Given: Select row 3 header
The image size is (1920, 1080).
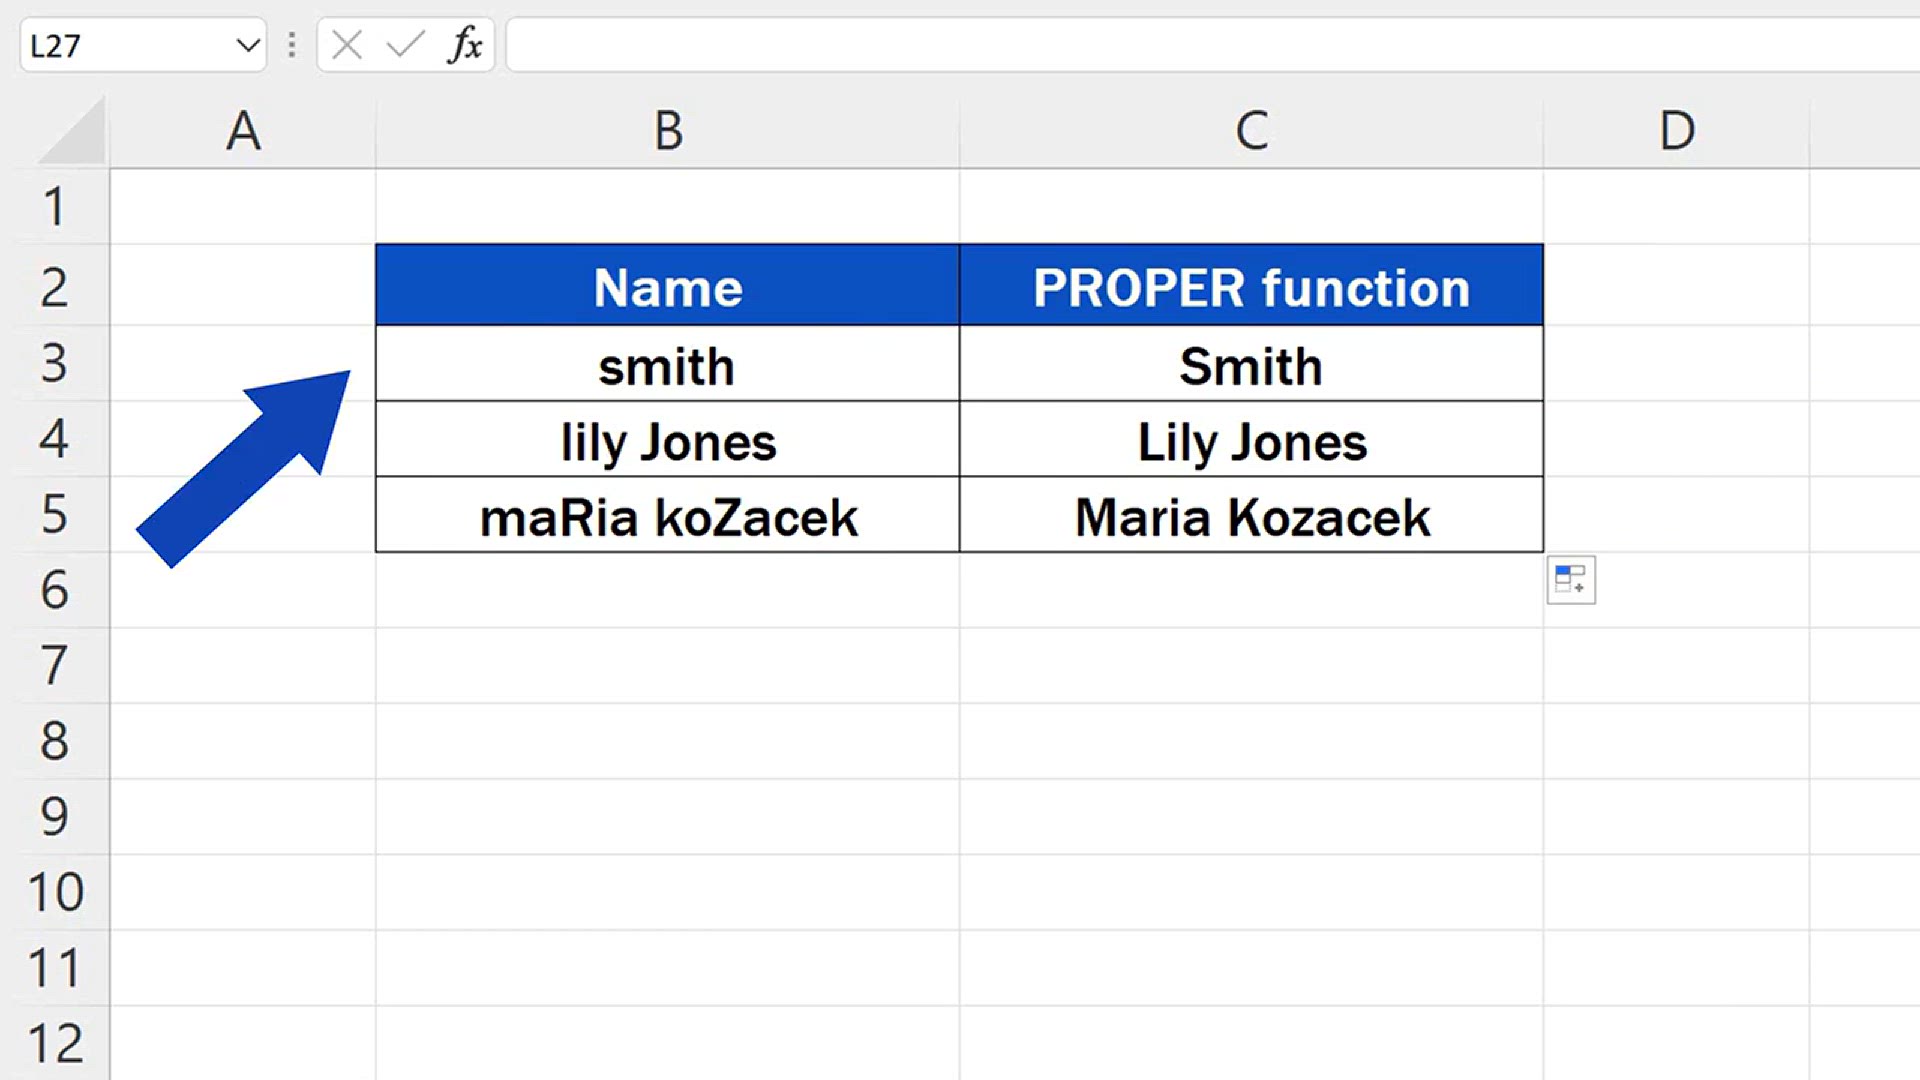Looking at the screenshot, I should pyautogui.click(x=54, y=363).
